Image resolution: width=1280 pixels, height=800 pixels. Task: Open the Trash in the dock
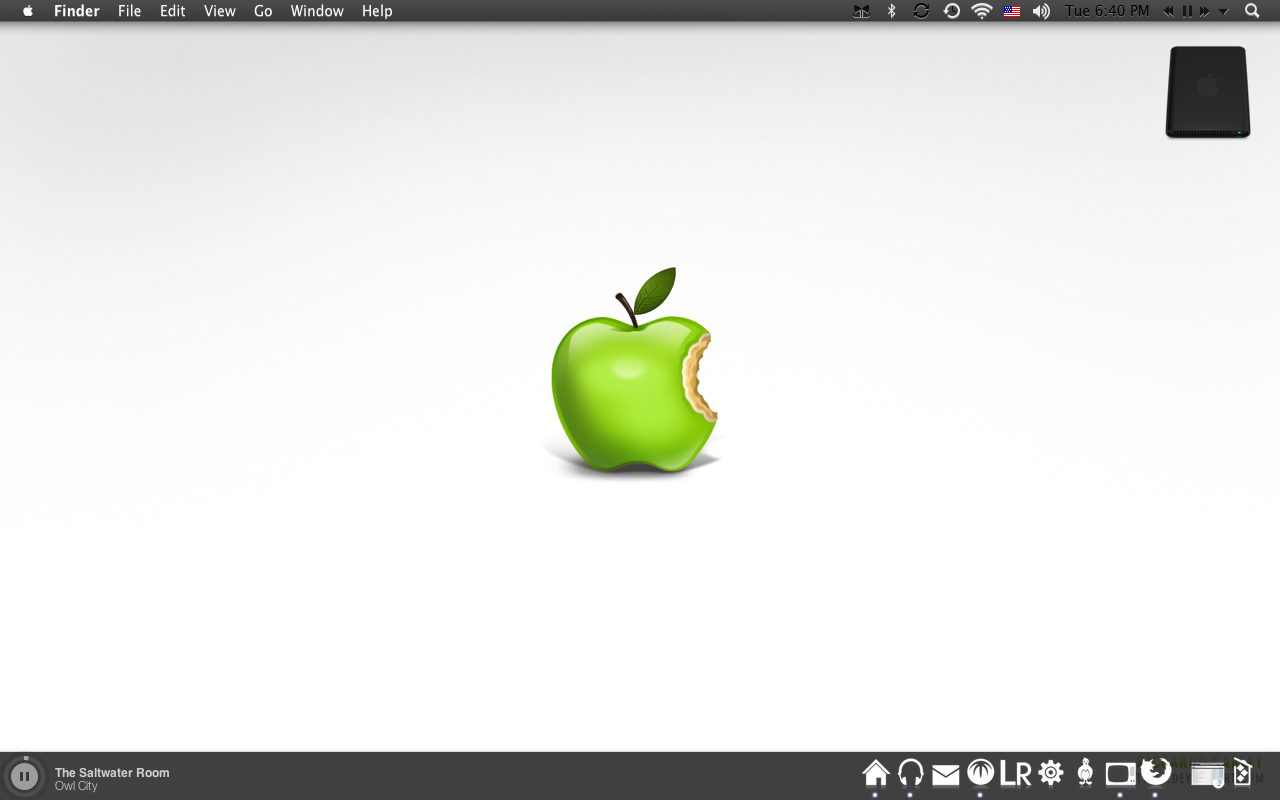1243,772
